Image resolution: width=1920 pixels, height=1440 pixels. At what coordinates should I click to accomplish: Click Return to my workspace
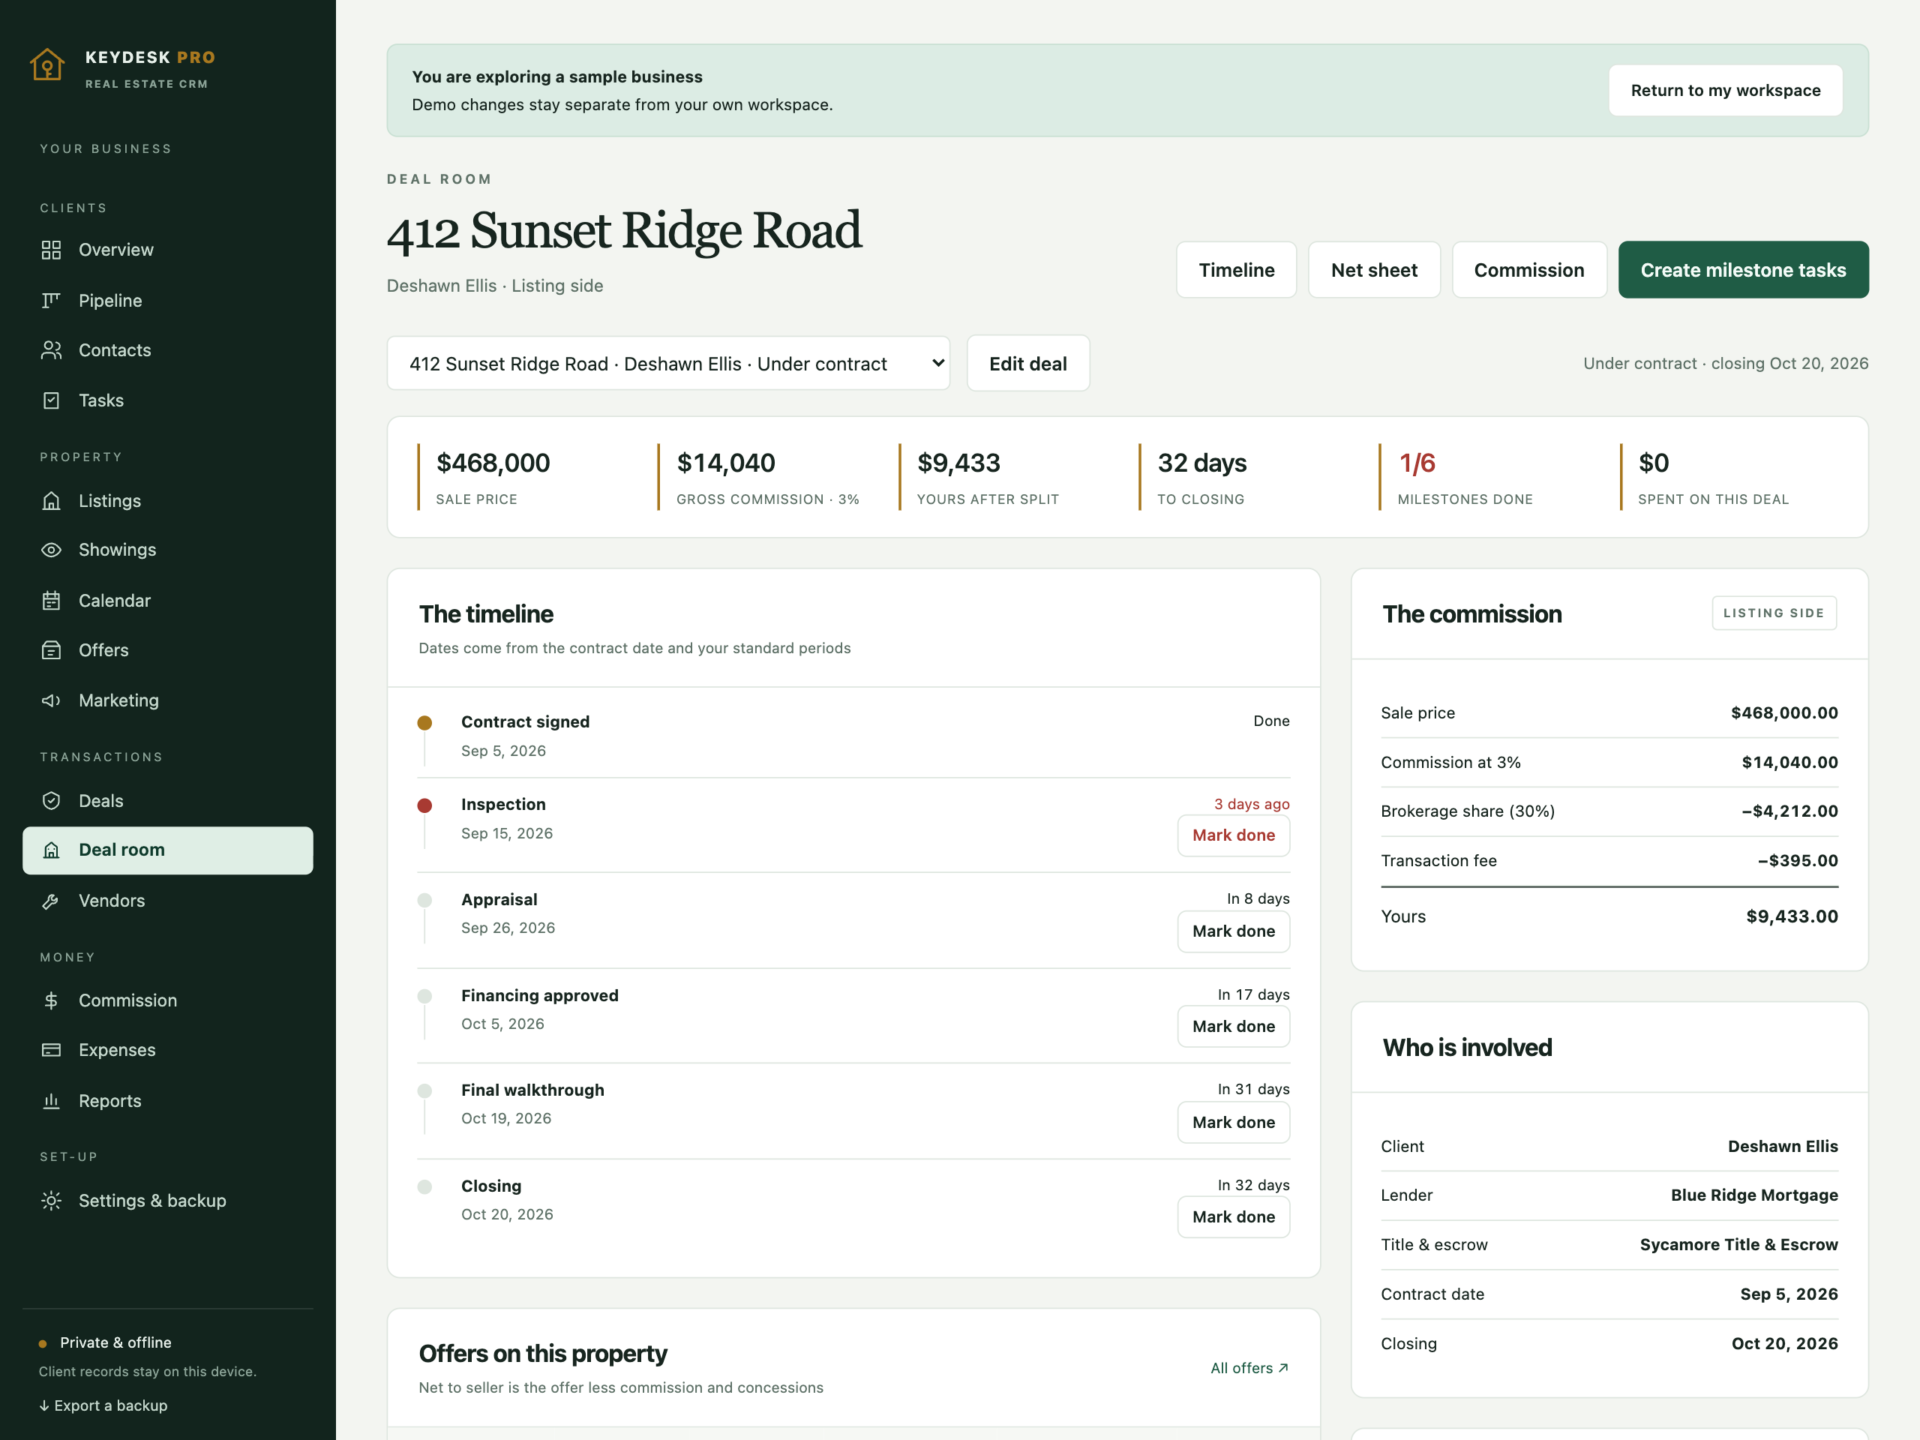tap(1725, 90)
